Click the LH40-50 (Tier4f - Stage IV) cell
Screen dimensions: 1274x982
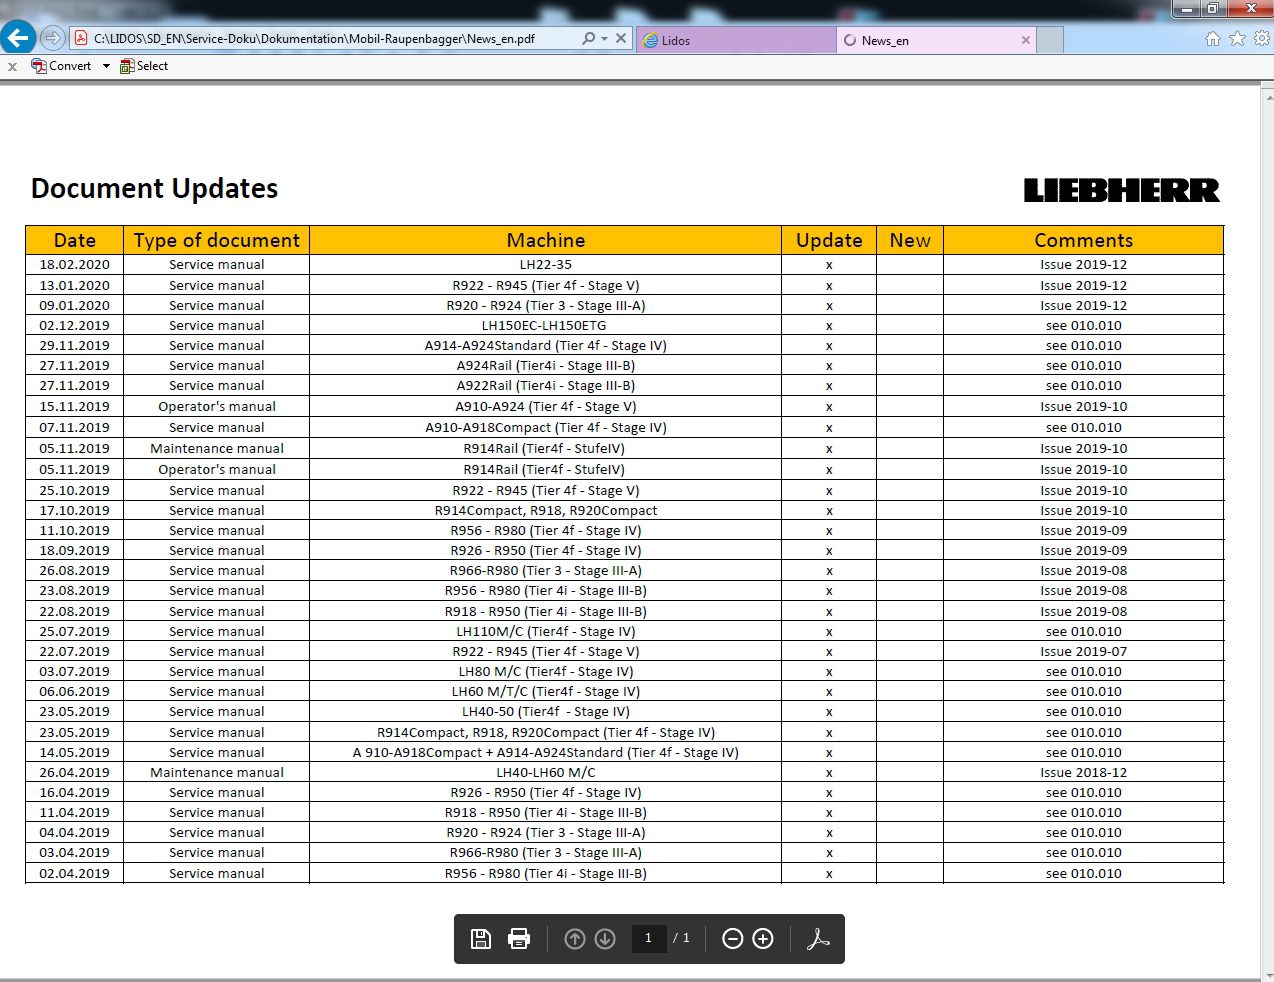tap(546, 711)
